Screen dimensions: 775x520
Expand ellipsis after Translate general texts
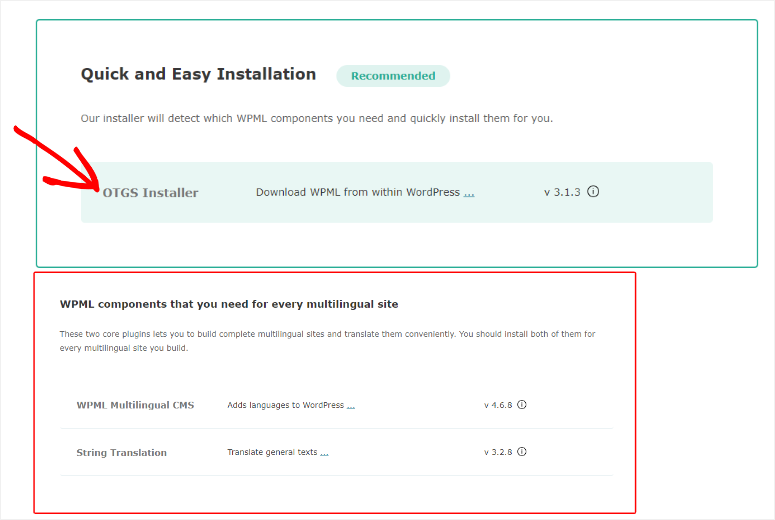tap(324, 452)
